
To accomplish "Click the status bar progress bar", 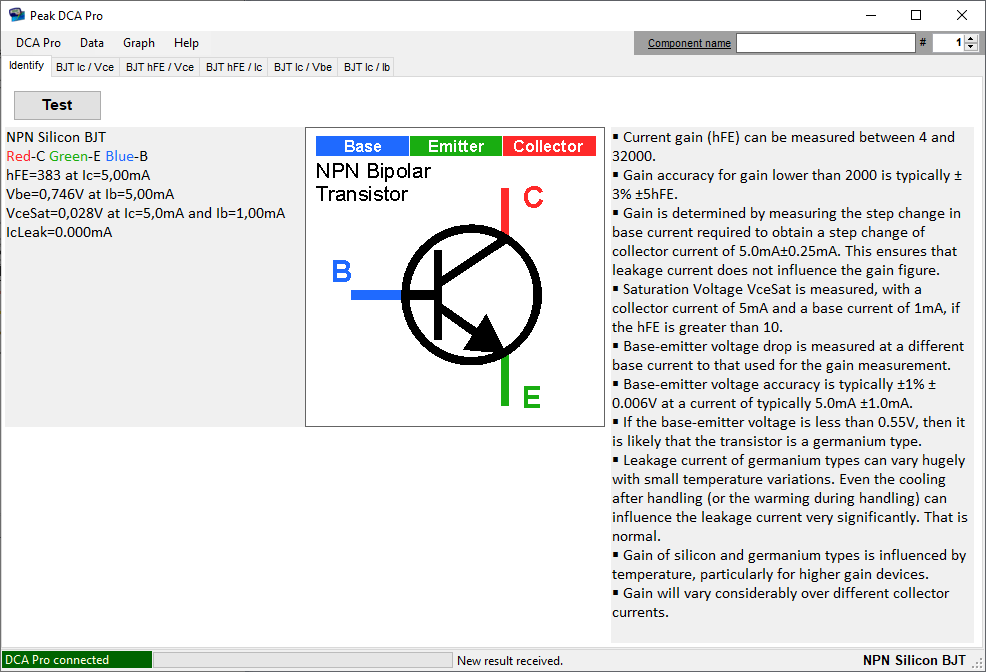I will [302, 659].
